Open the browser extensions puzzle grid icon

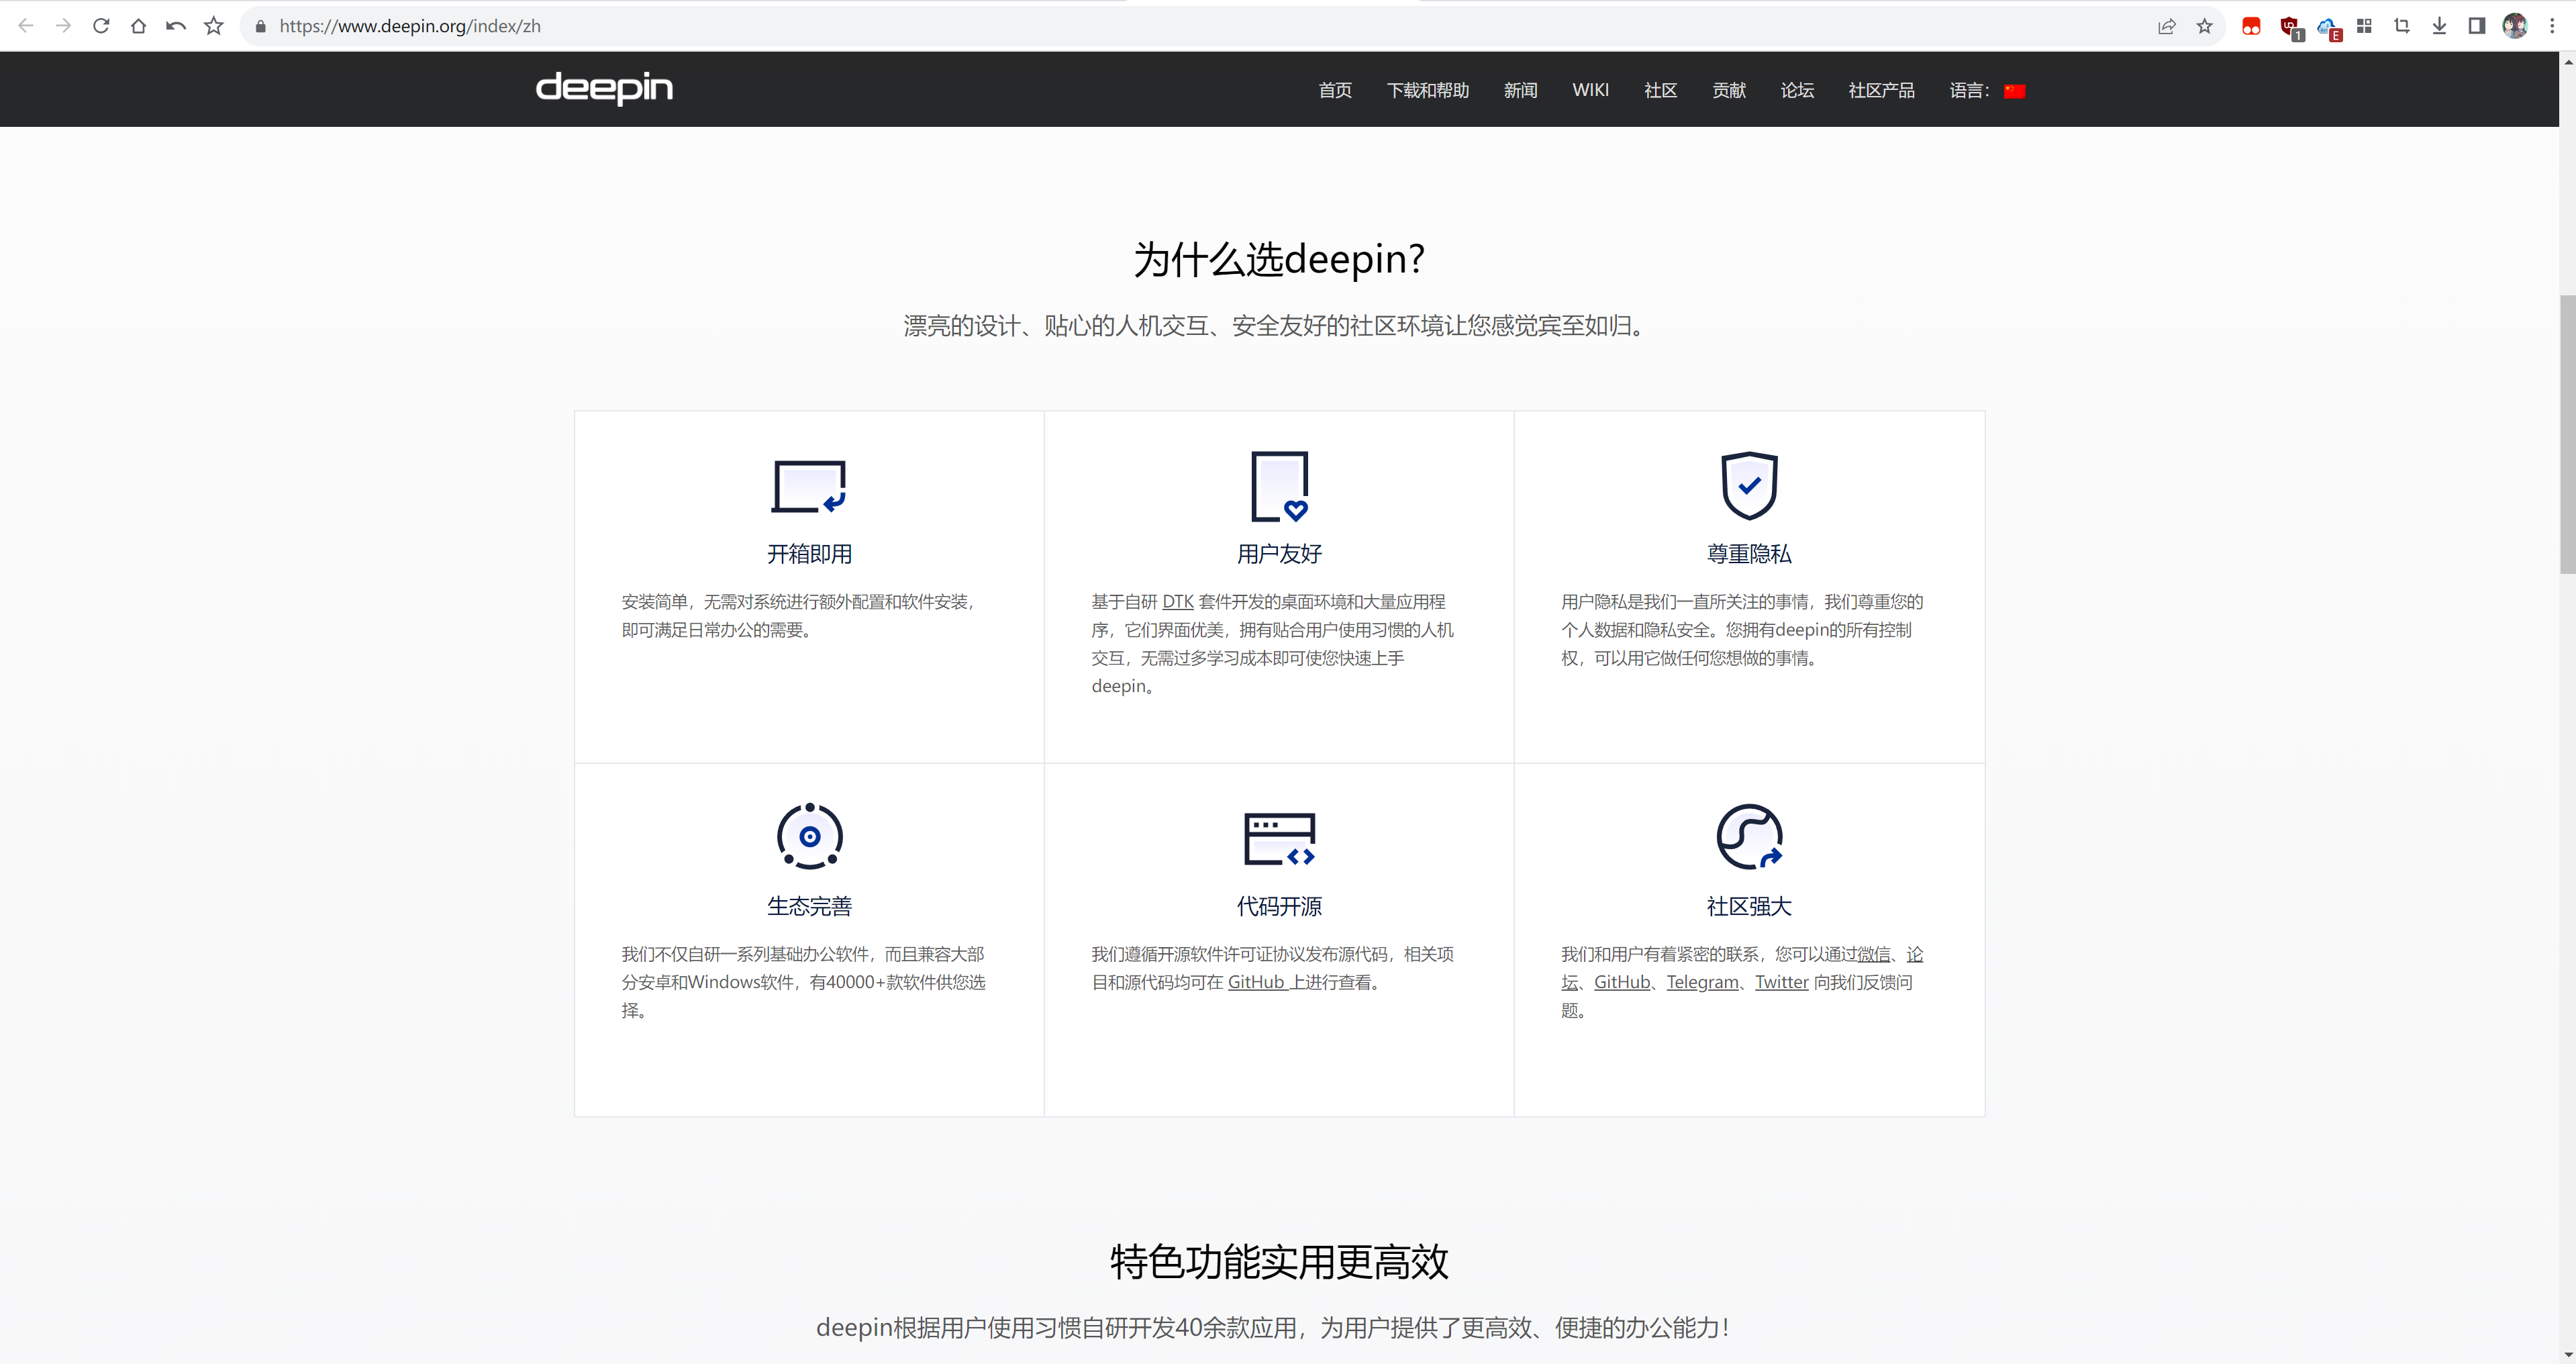tap(2364, 25)
